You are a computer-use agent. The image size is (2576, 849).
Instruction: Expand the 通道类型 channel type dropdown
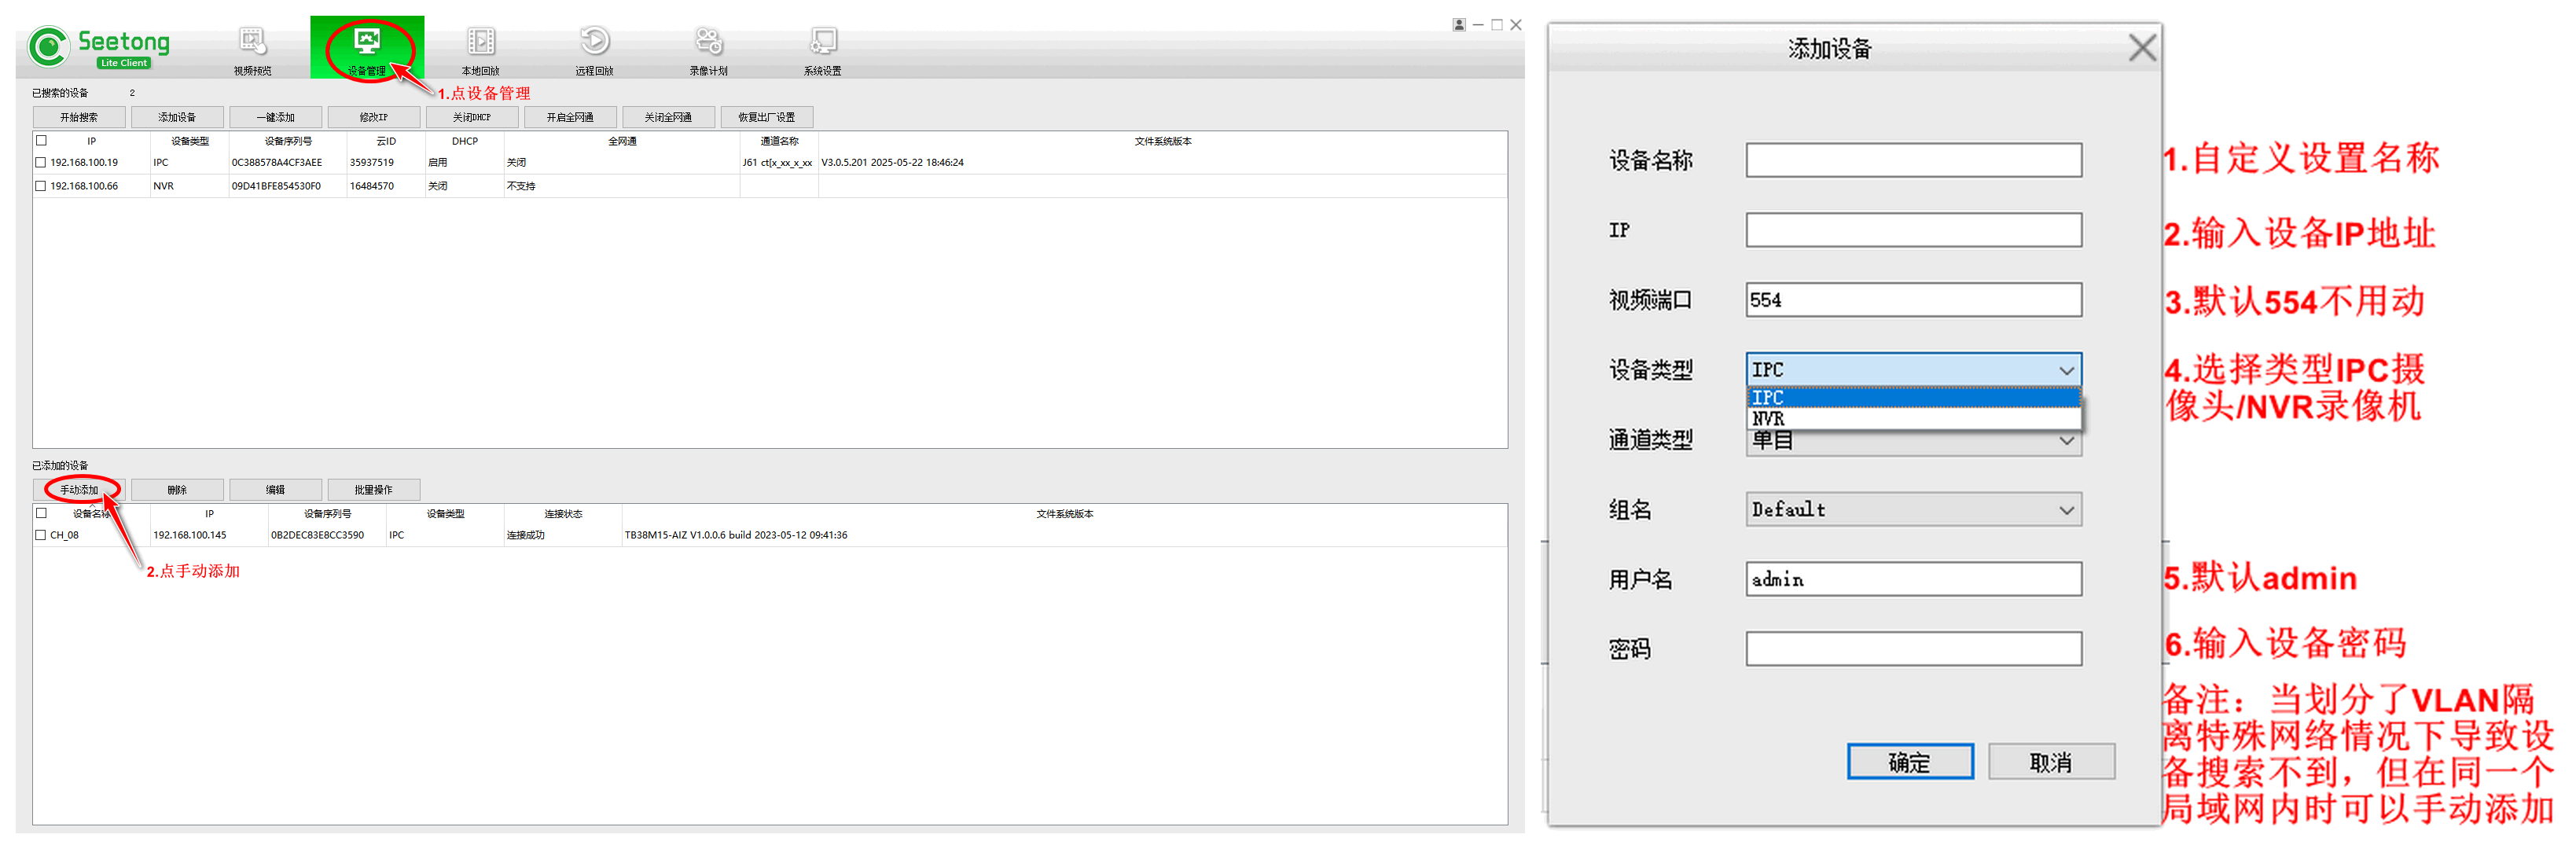click(x=2066, y=441)
